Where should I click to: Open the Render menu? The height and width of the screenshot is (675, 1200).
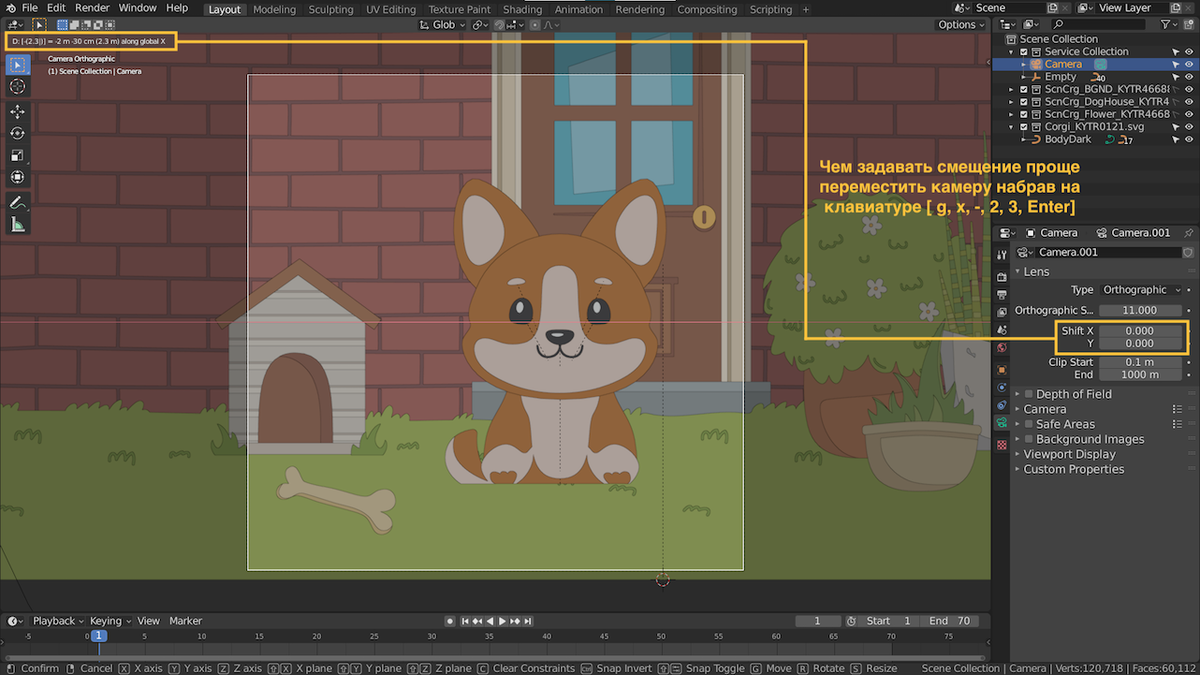(x=92, y=8)
